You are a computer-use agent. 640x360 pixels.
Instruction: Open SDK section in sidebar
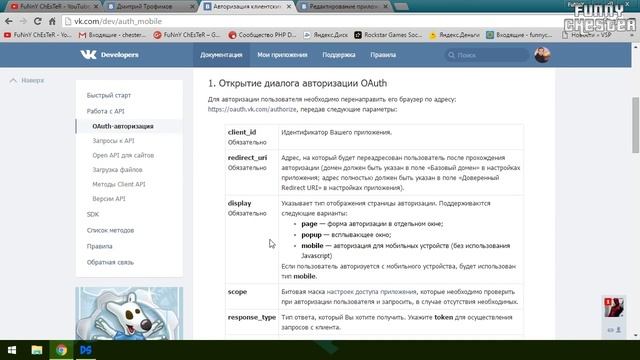click(93, 214)
